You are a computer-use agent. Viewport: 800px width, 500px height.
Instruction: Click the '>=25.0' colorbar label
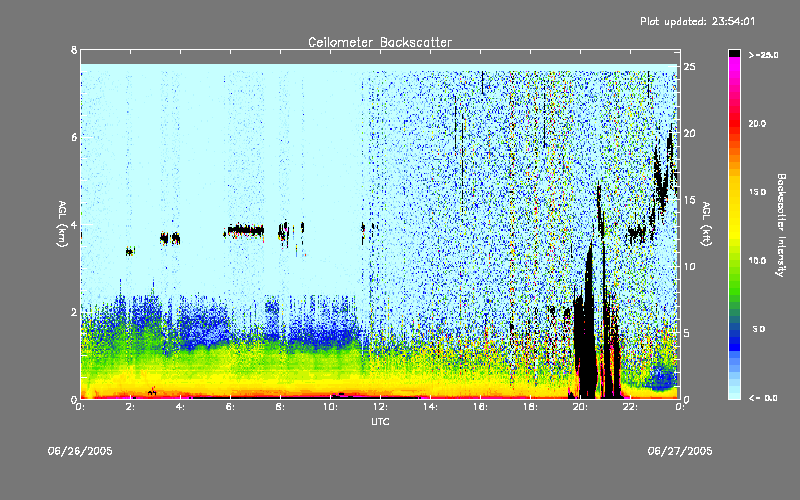point(763,55)
